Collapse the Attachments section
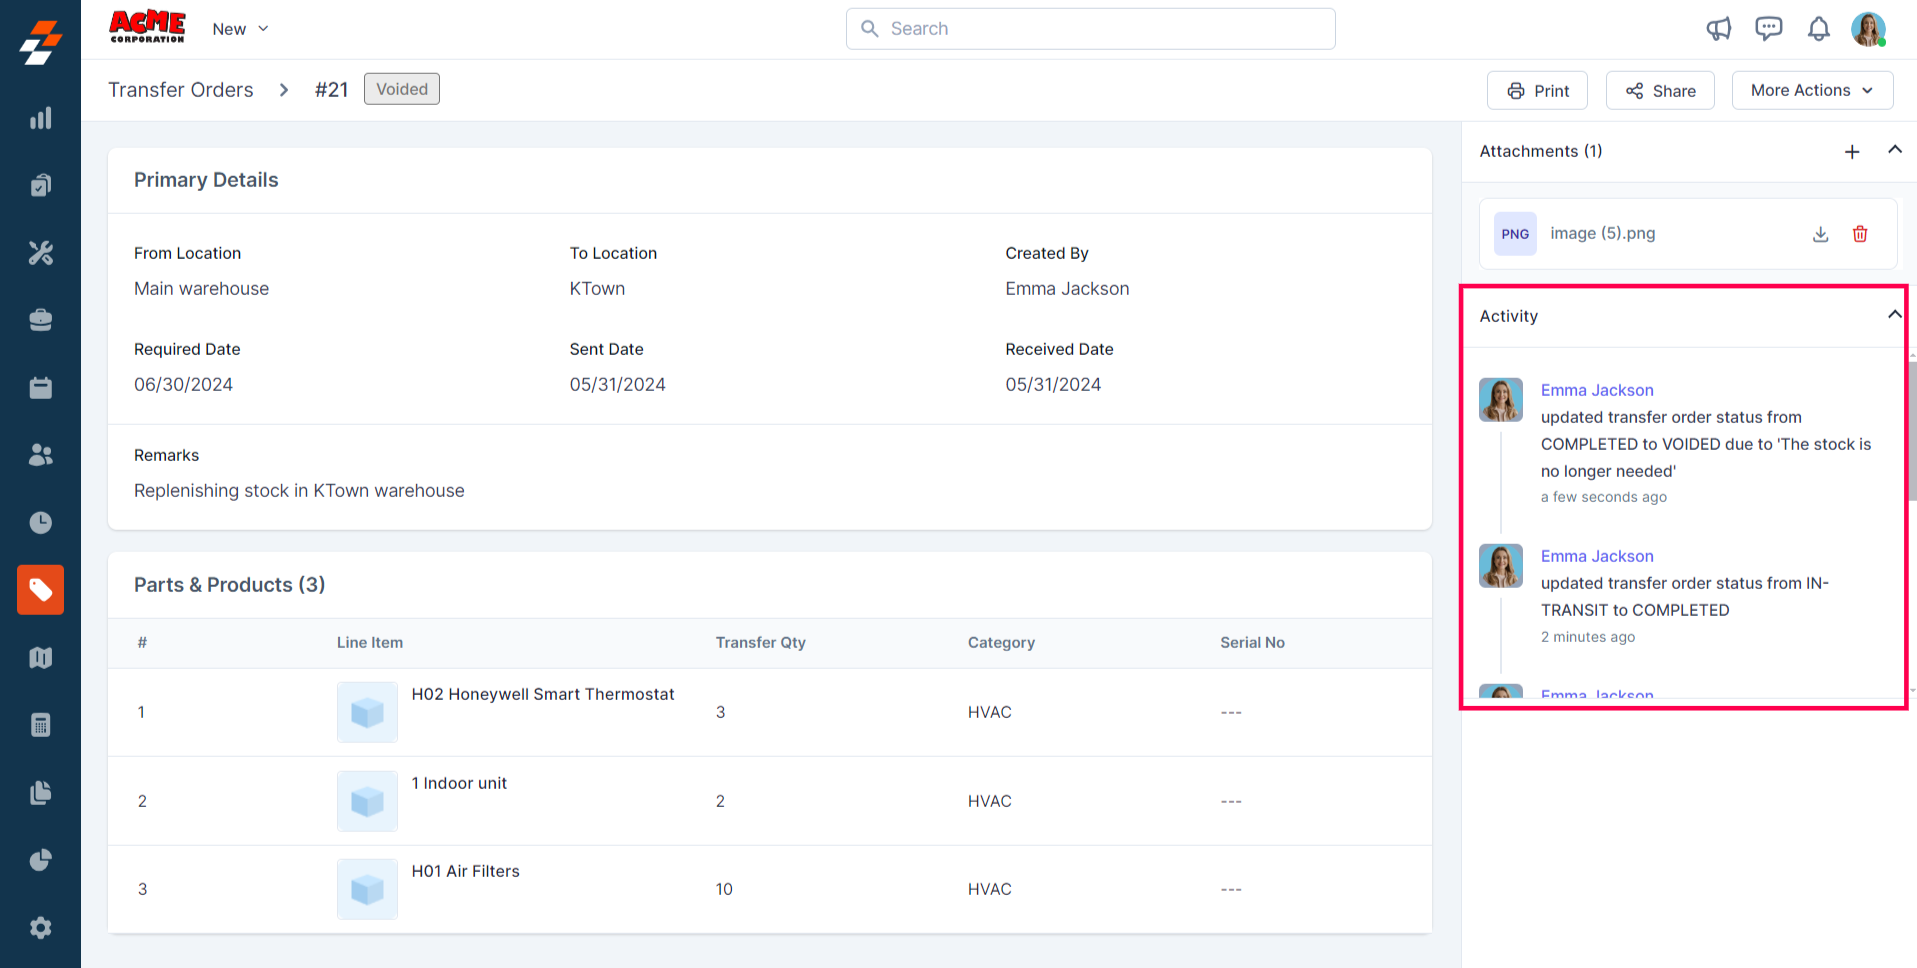The image size is (1917, 968). click(1894, 150)
